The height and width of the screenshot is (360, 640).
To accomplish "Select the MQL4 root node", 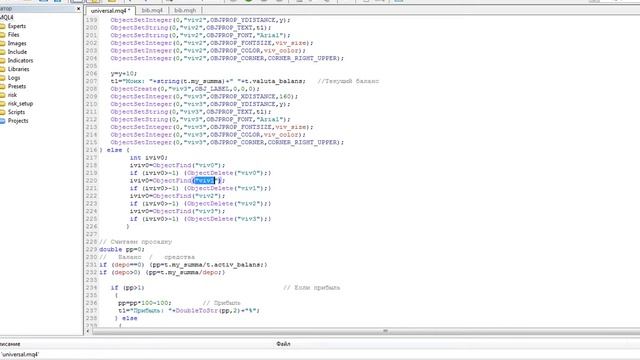I will [7, 17].
